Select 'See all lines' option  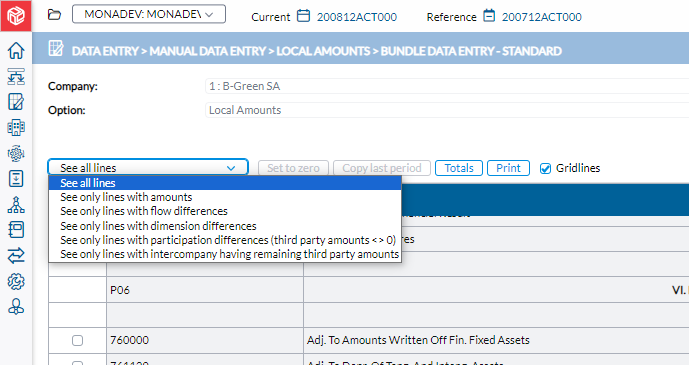(x=225, y=183)
